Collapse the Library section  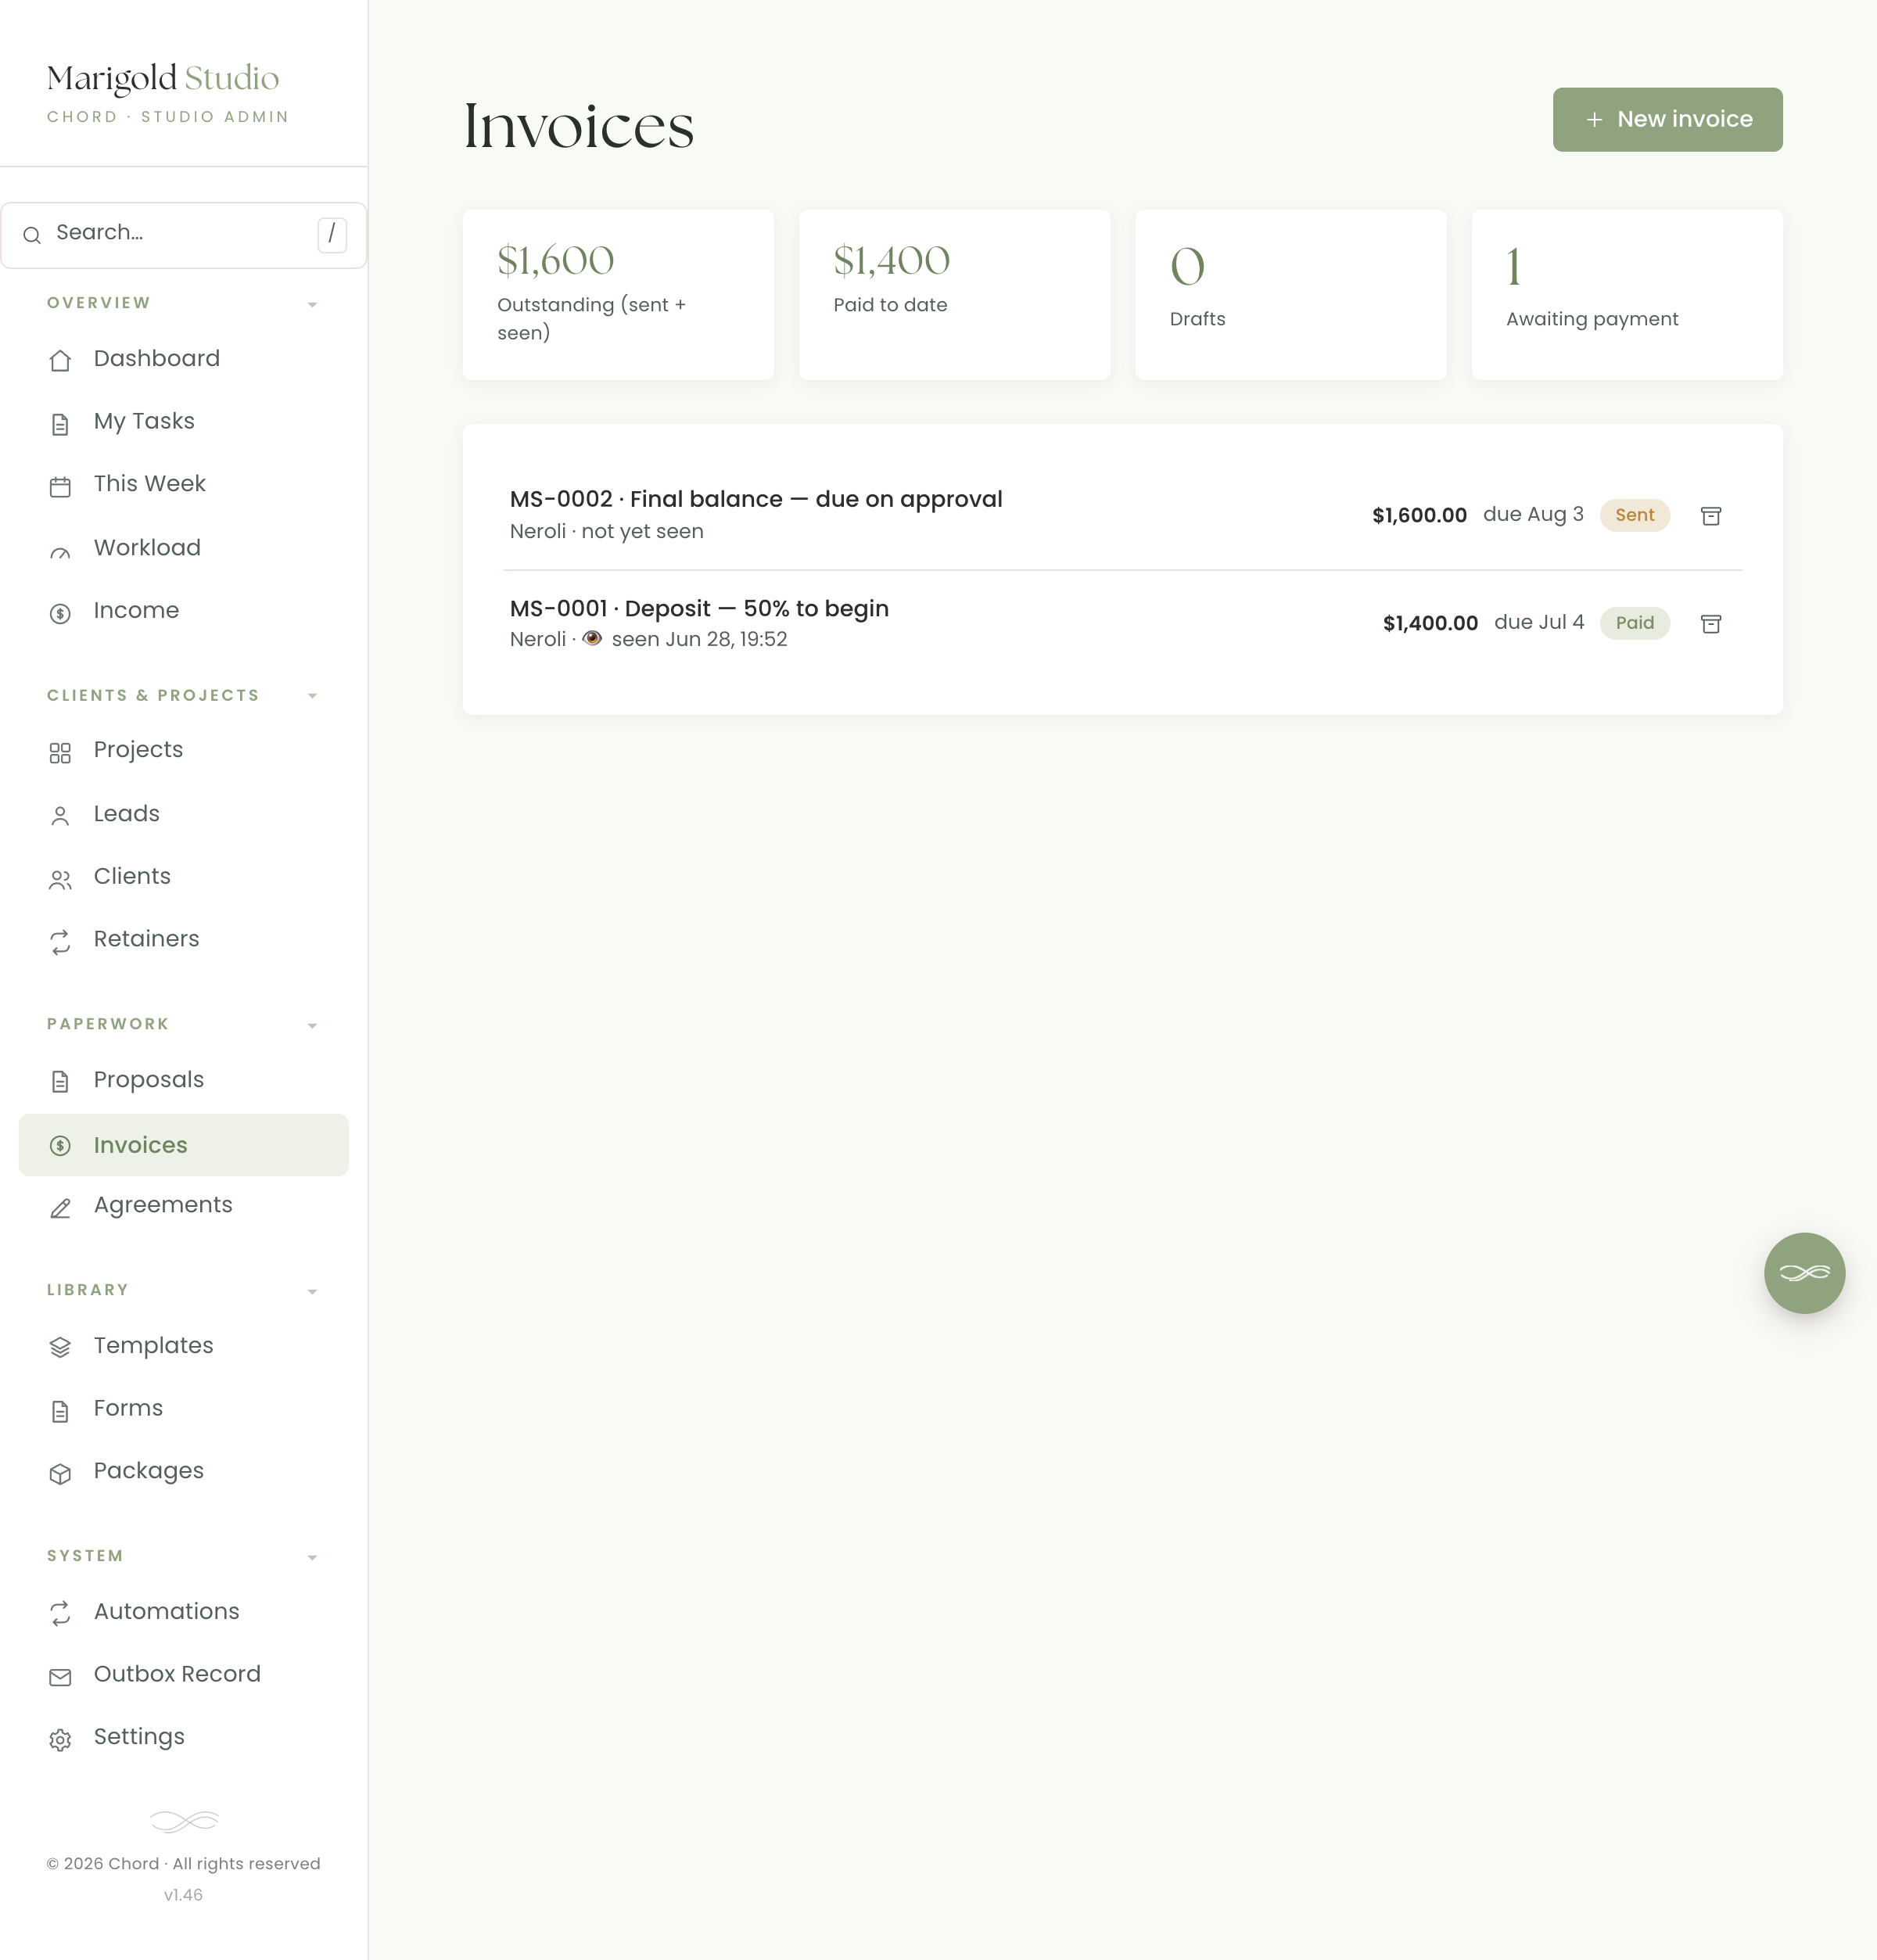point(312,1291)
